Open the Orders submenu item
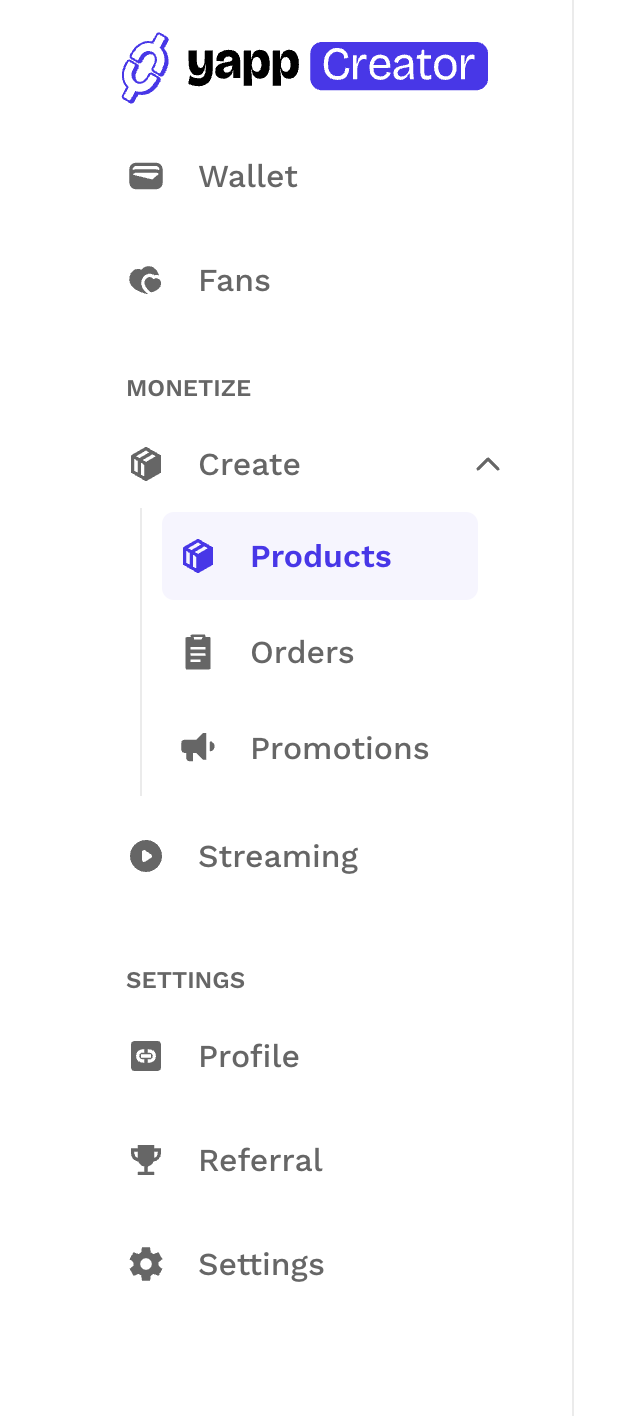Viewport: 644px width, 1416px height. click(302, 653)
